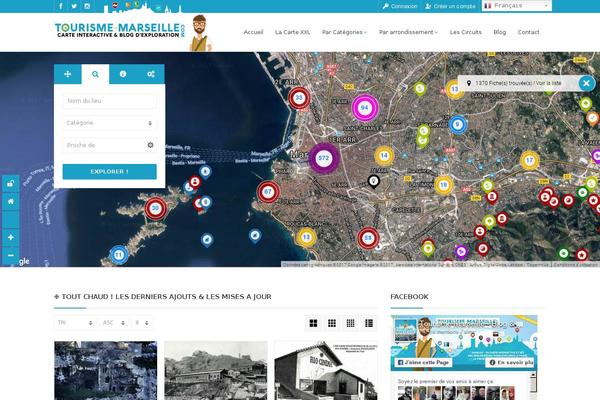Click the Facebook widget scrollbar

[533, 385]
